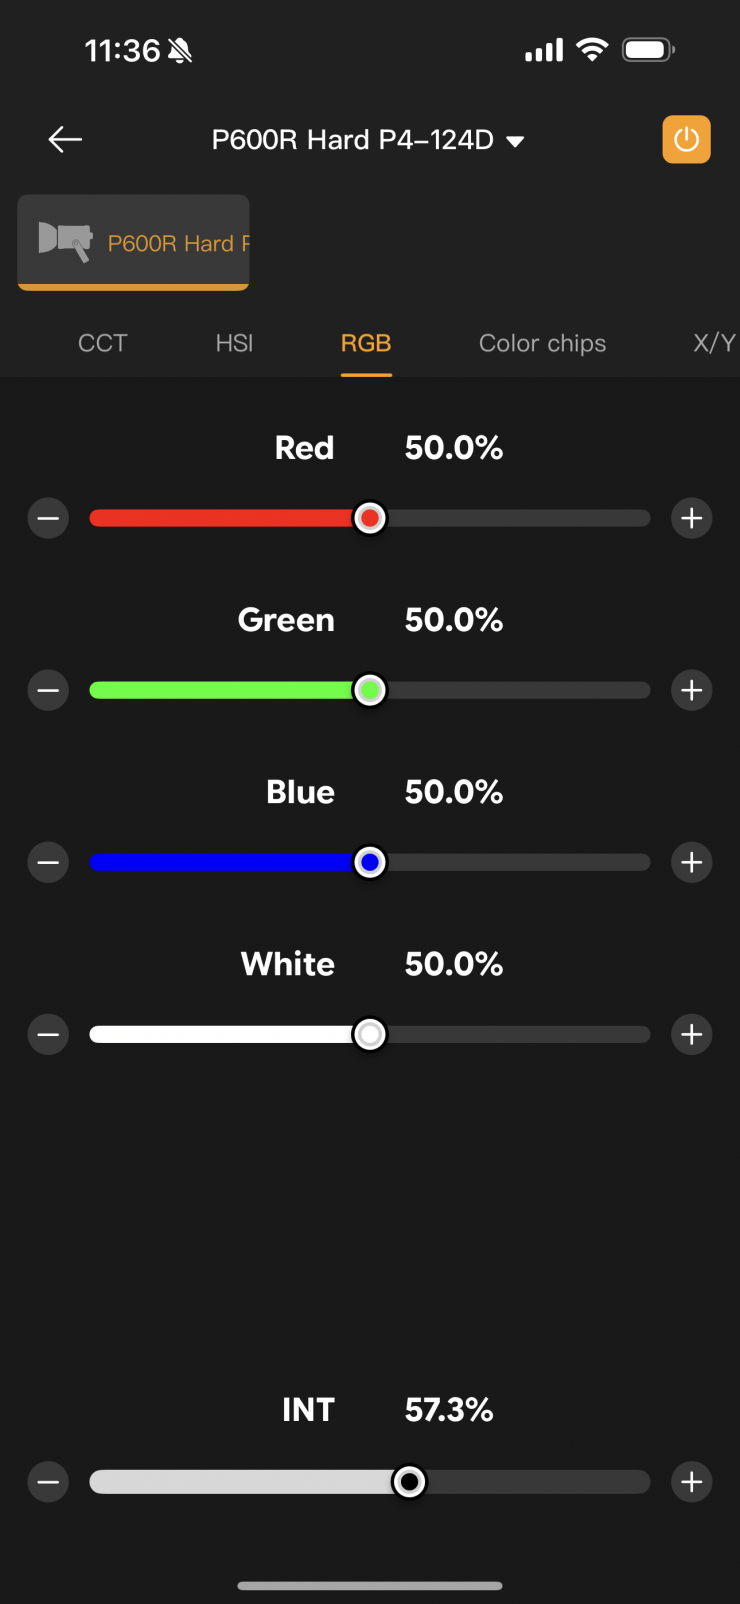Click the INT intensity slider handle
The width and height of the screenshot is (740, 1604).
coord(409,1482)
